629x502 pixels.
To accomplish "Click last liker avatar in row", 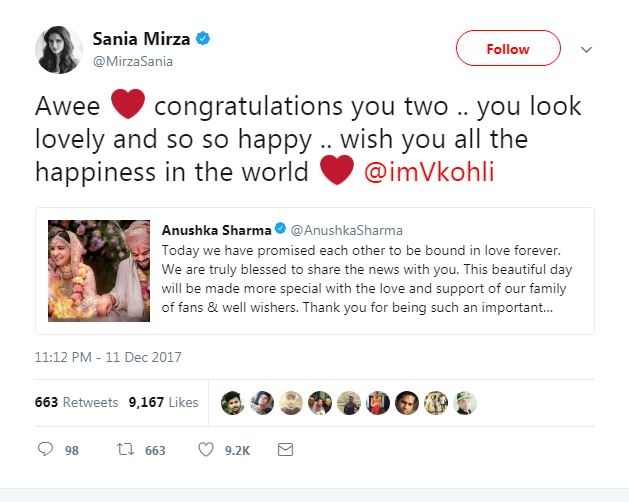I will (x=465, y=403).
